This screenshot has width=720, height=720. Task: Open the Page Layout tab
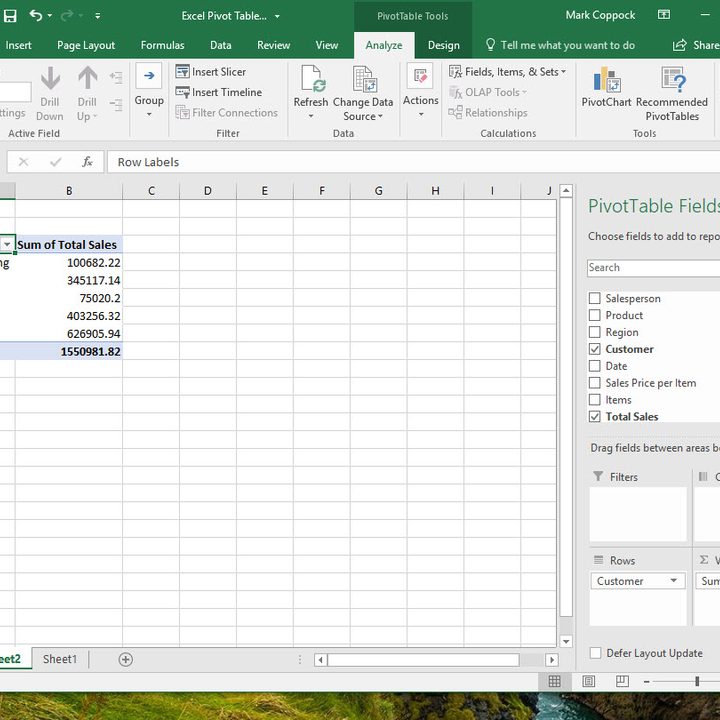[86, 45]
